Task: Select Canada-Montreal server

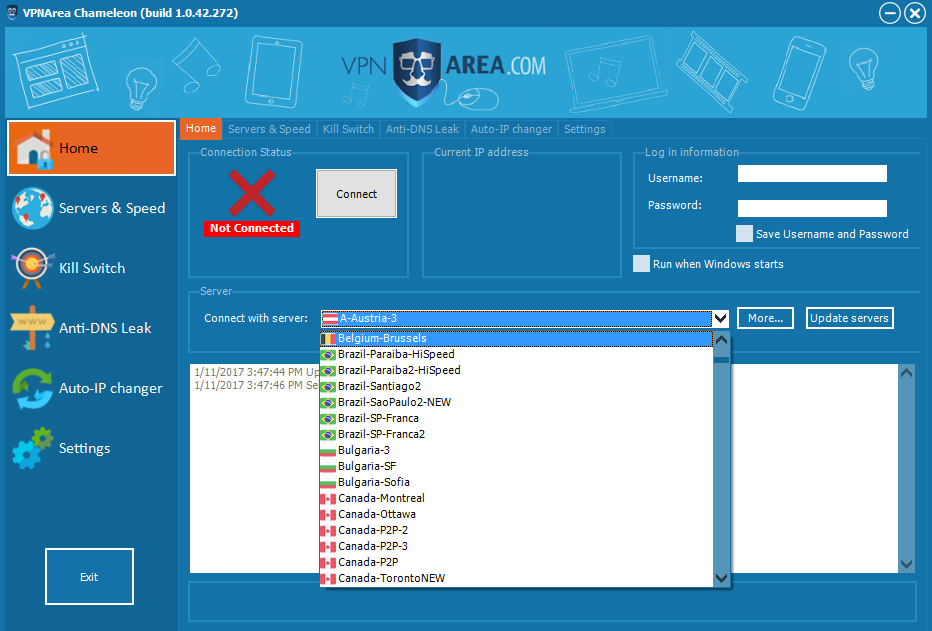Action: tap(516, 499)
